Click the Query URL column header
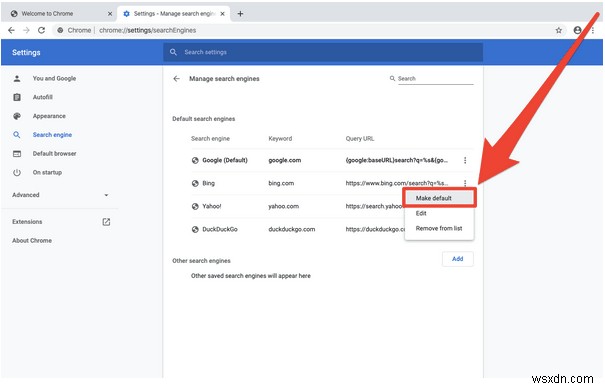Screen dimensions: 605x389 coord(360,139)
